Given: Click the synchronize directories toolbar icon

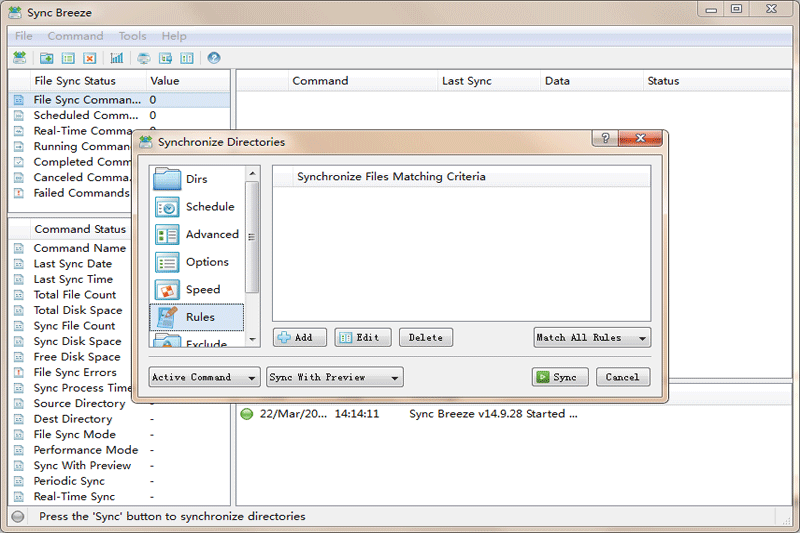Looking at the screenshot, I should 19,58.
